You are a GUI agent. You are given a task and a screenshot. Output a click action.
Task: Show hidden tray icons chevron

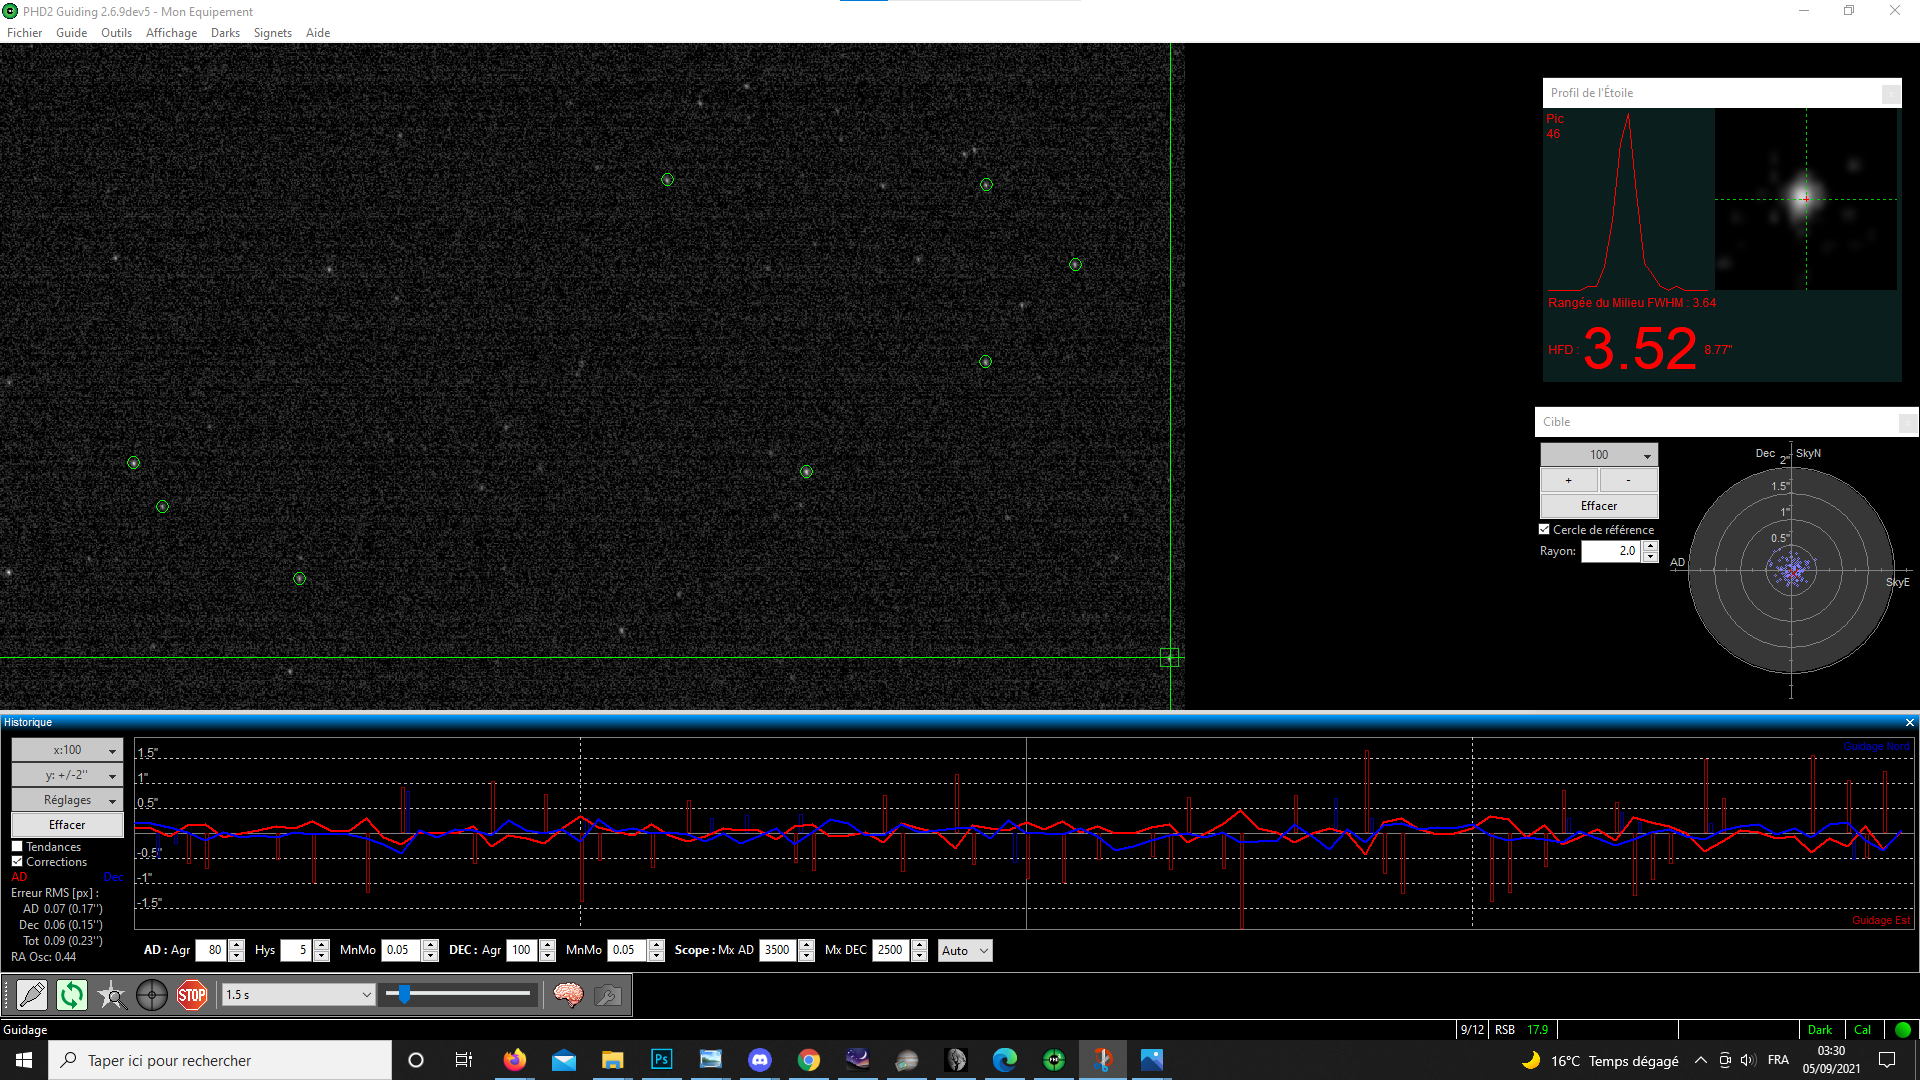coord(1701,1060)
